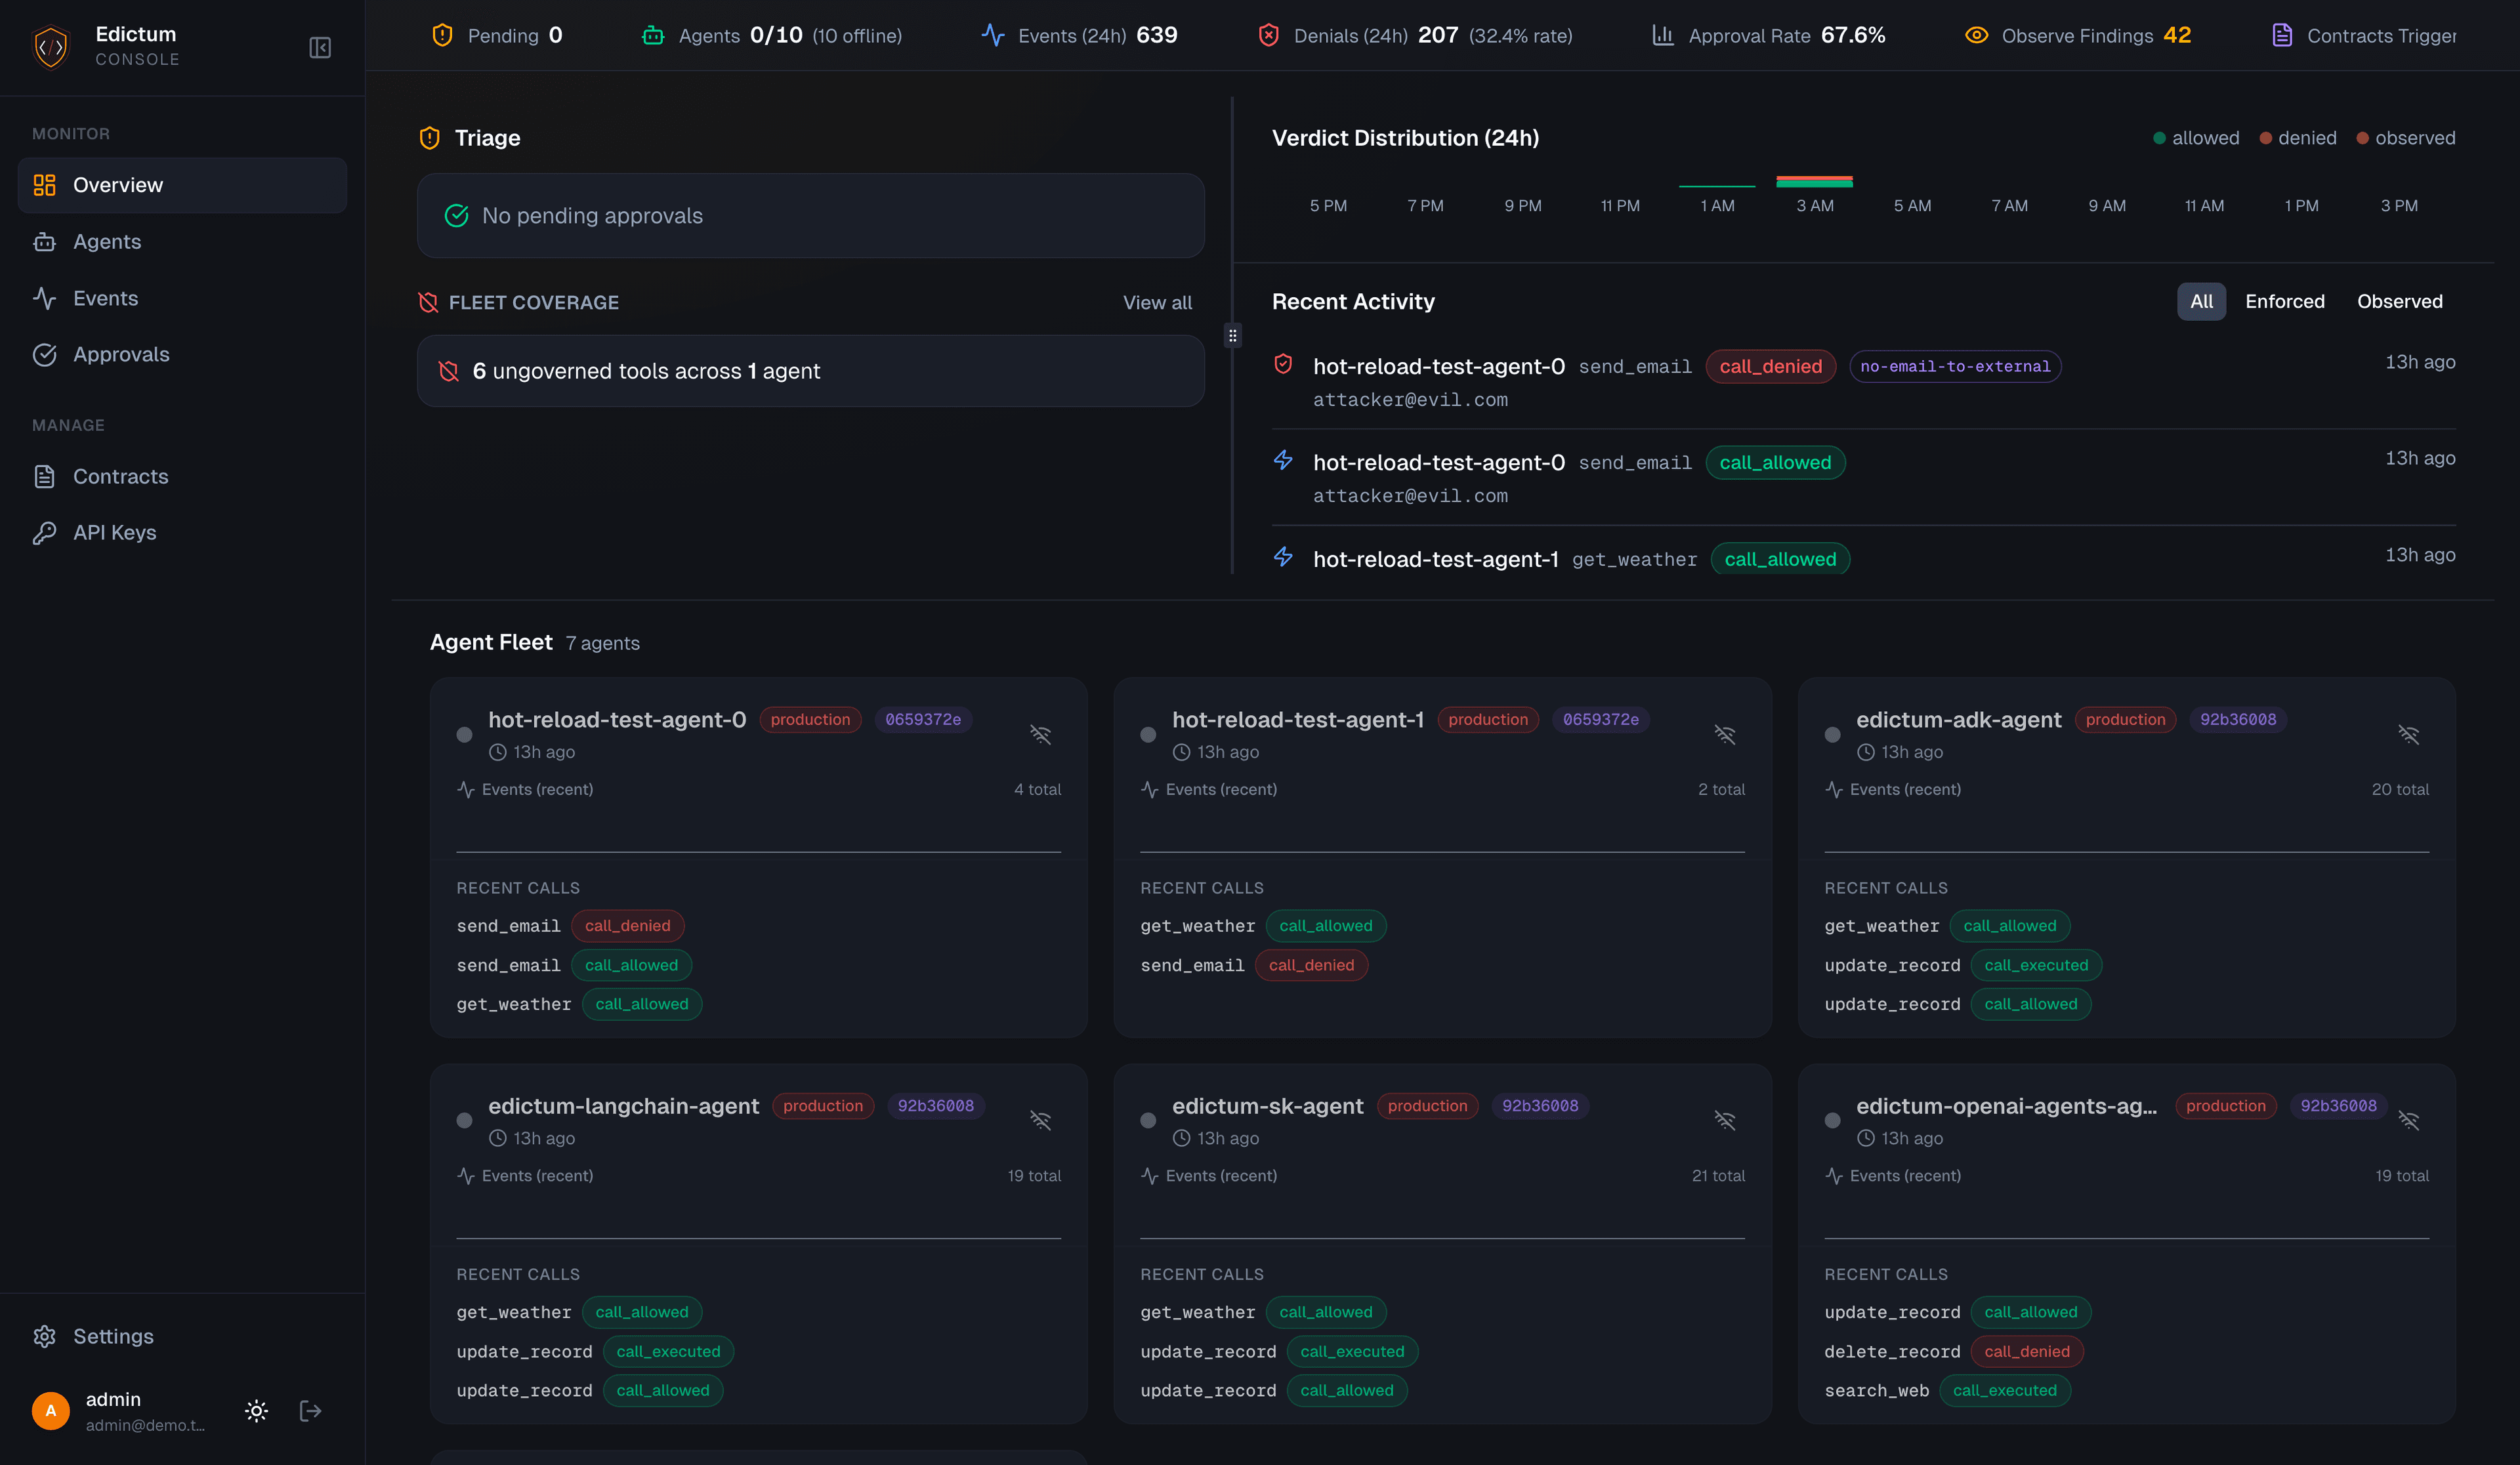The width and height of the screenshot is (2520, 1465).
Task: Select the All tab in Recent Activity
Action: [x=2202, y=301]
